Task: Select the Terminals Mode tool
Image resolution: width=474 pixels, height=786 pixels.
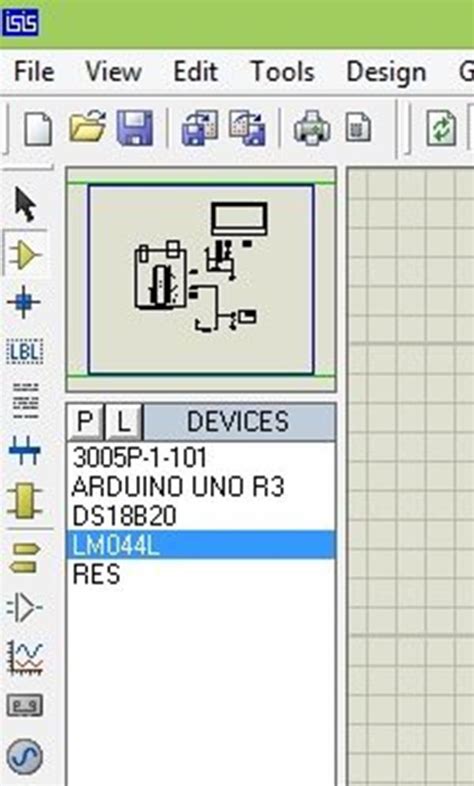Action: pos(24,557)
